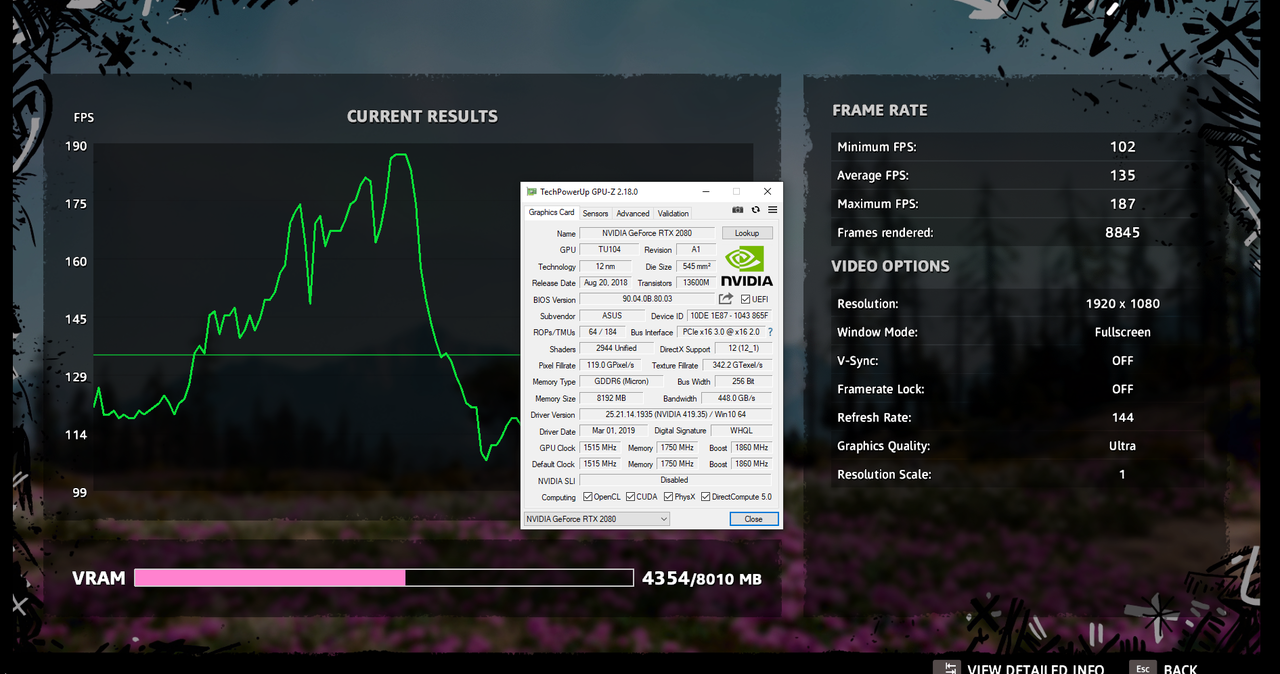Screen dimensions: 1280x674
Task: Click the Esc key icon beside BACK
Action: tap(1142, 669)
